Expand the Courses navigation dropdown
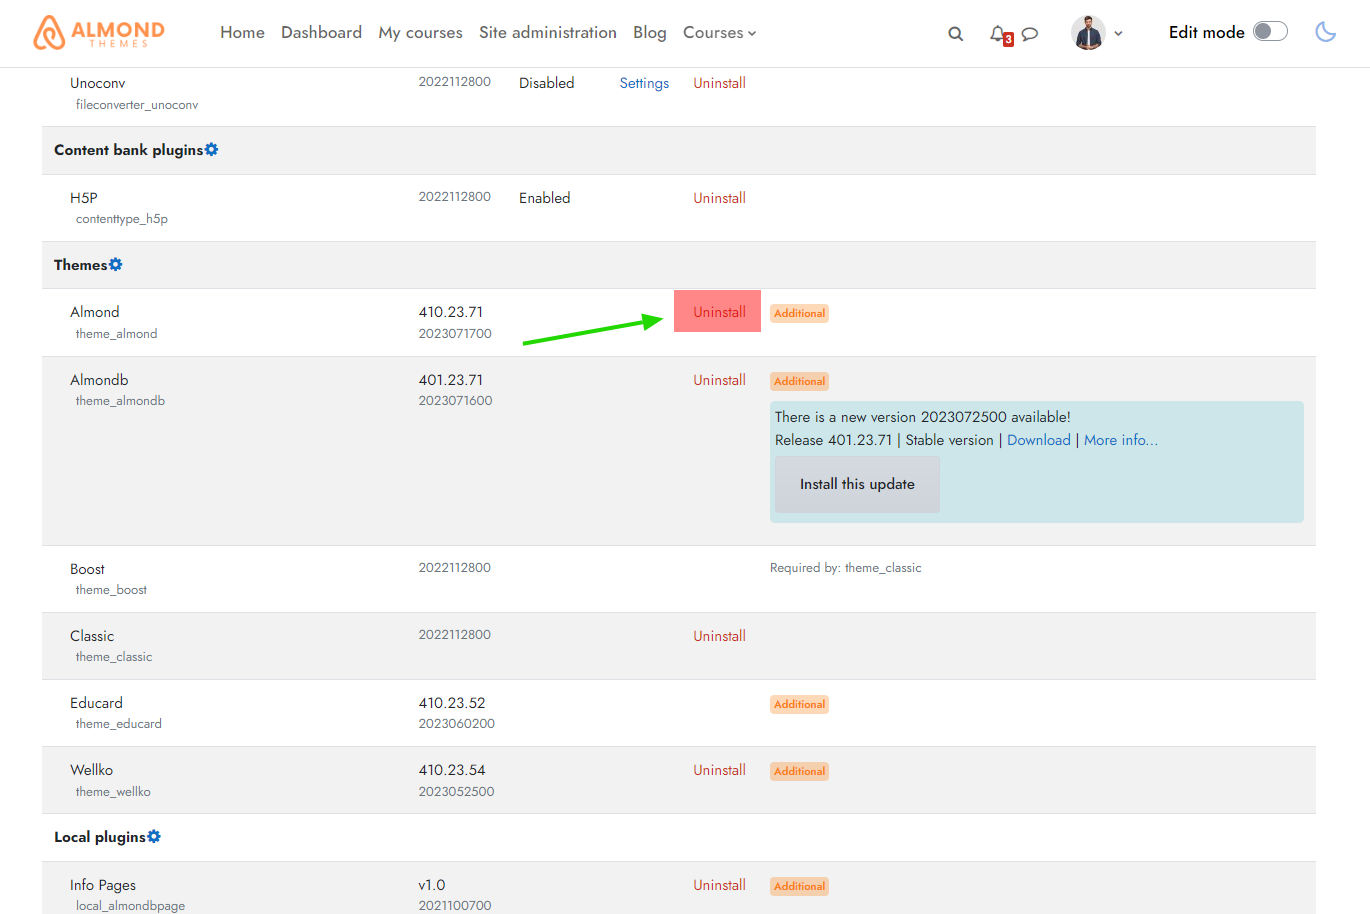 (x=719, y=32)
